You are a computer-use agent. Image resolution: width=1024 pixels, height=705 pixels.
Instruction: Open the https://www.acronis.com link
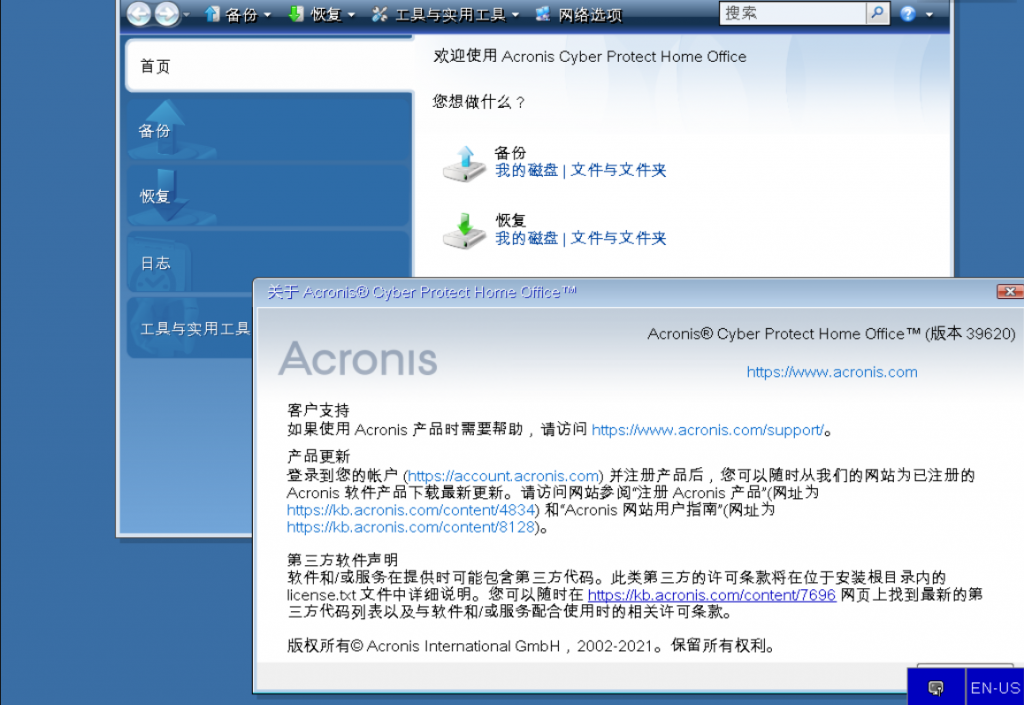(x=832, y=372)
